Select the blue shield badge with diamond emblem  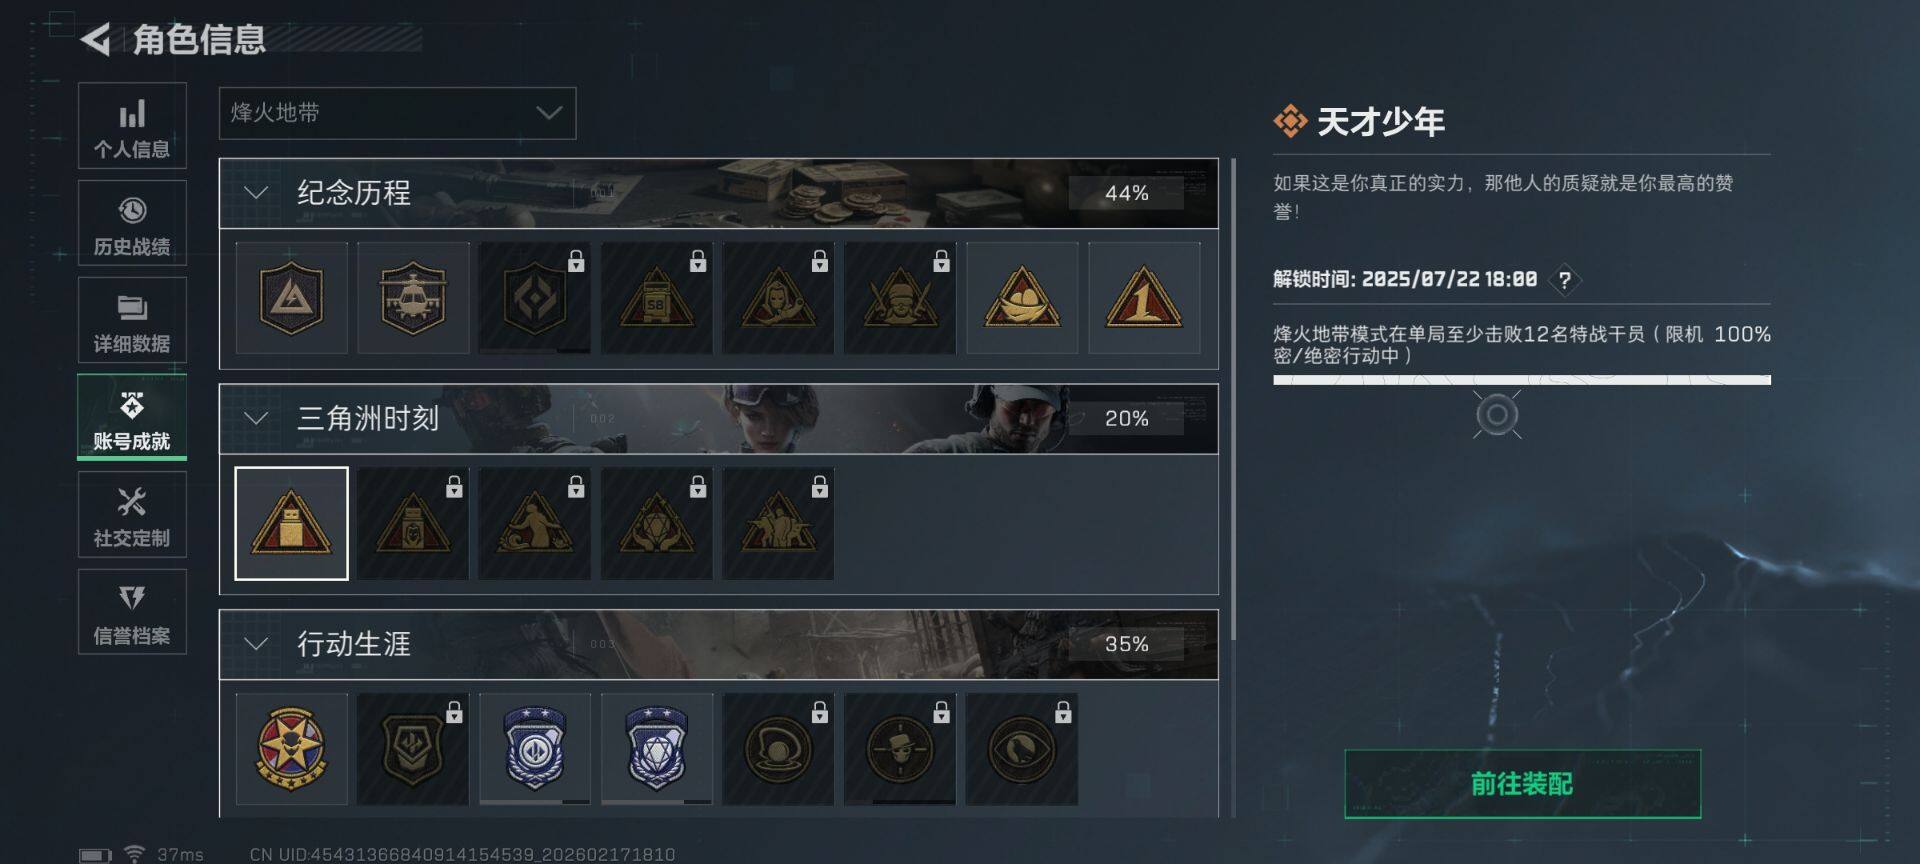click(x=657, y=749)
